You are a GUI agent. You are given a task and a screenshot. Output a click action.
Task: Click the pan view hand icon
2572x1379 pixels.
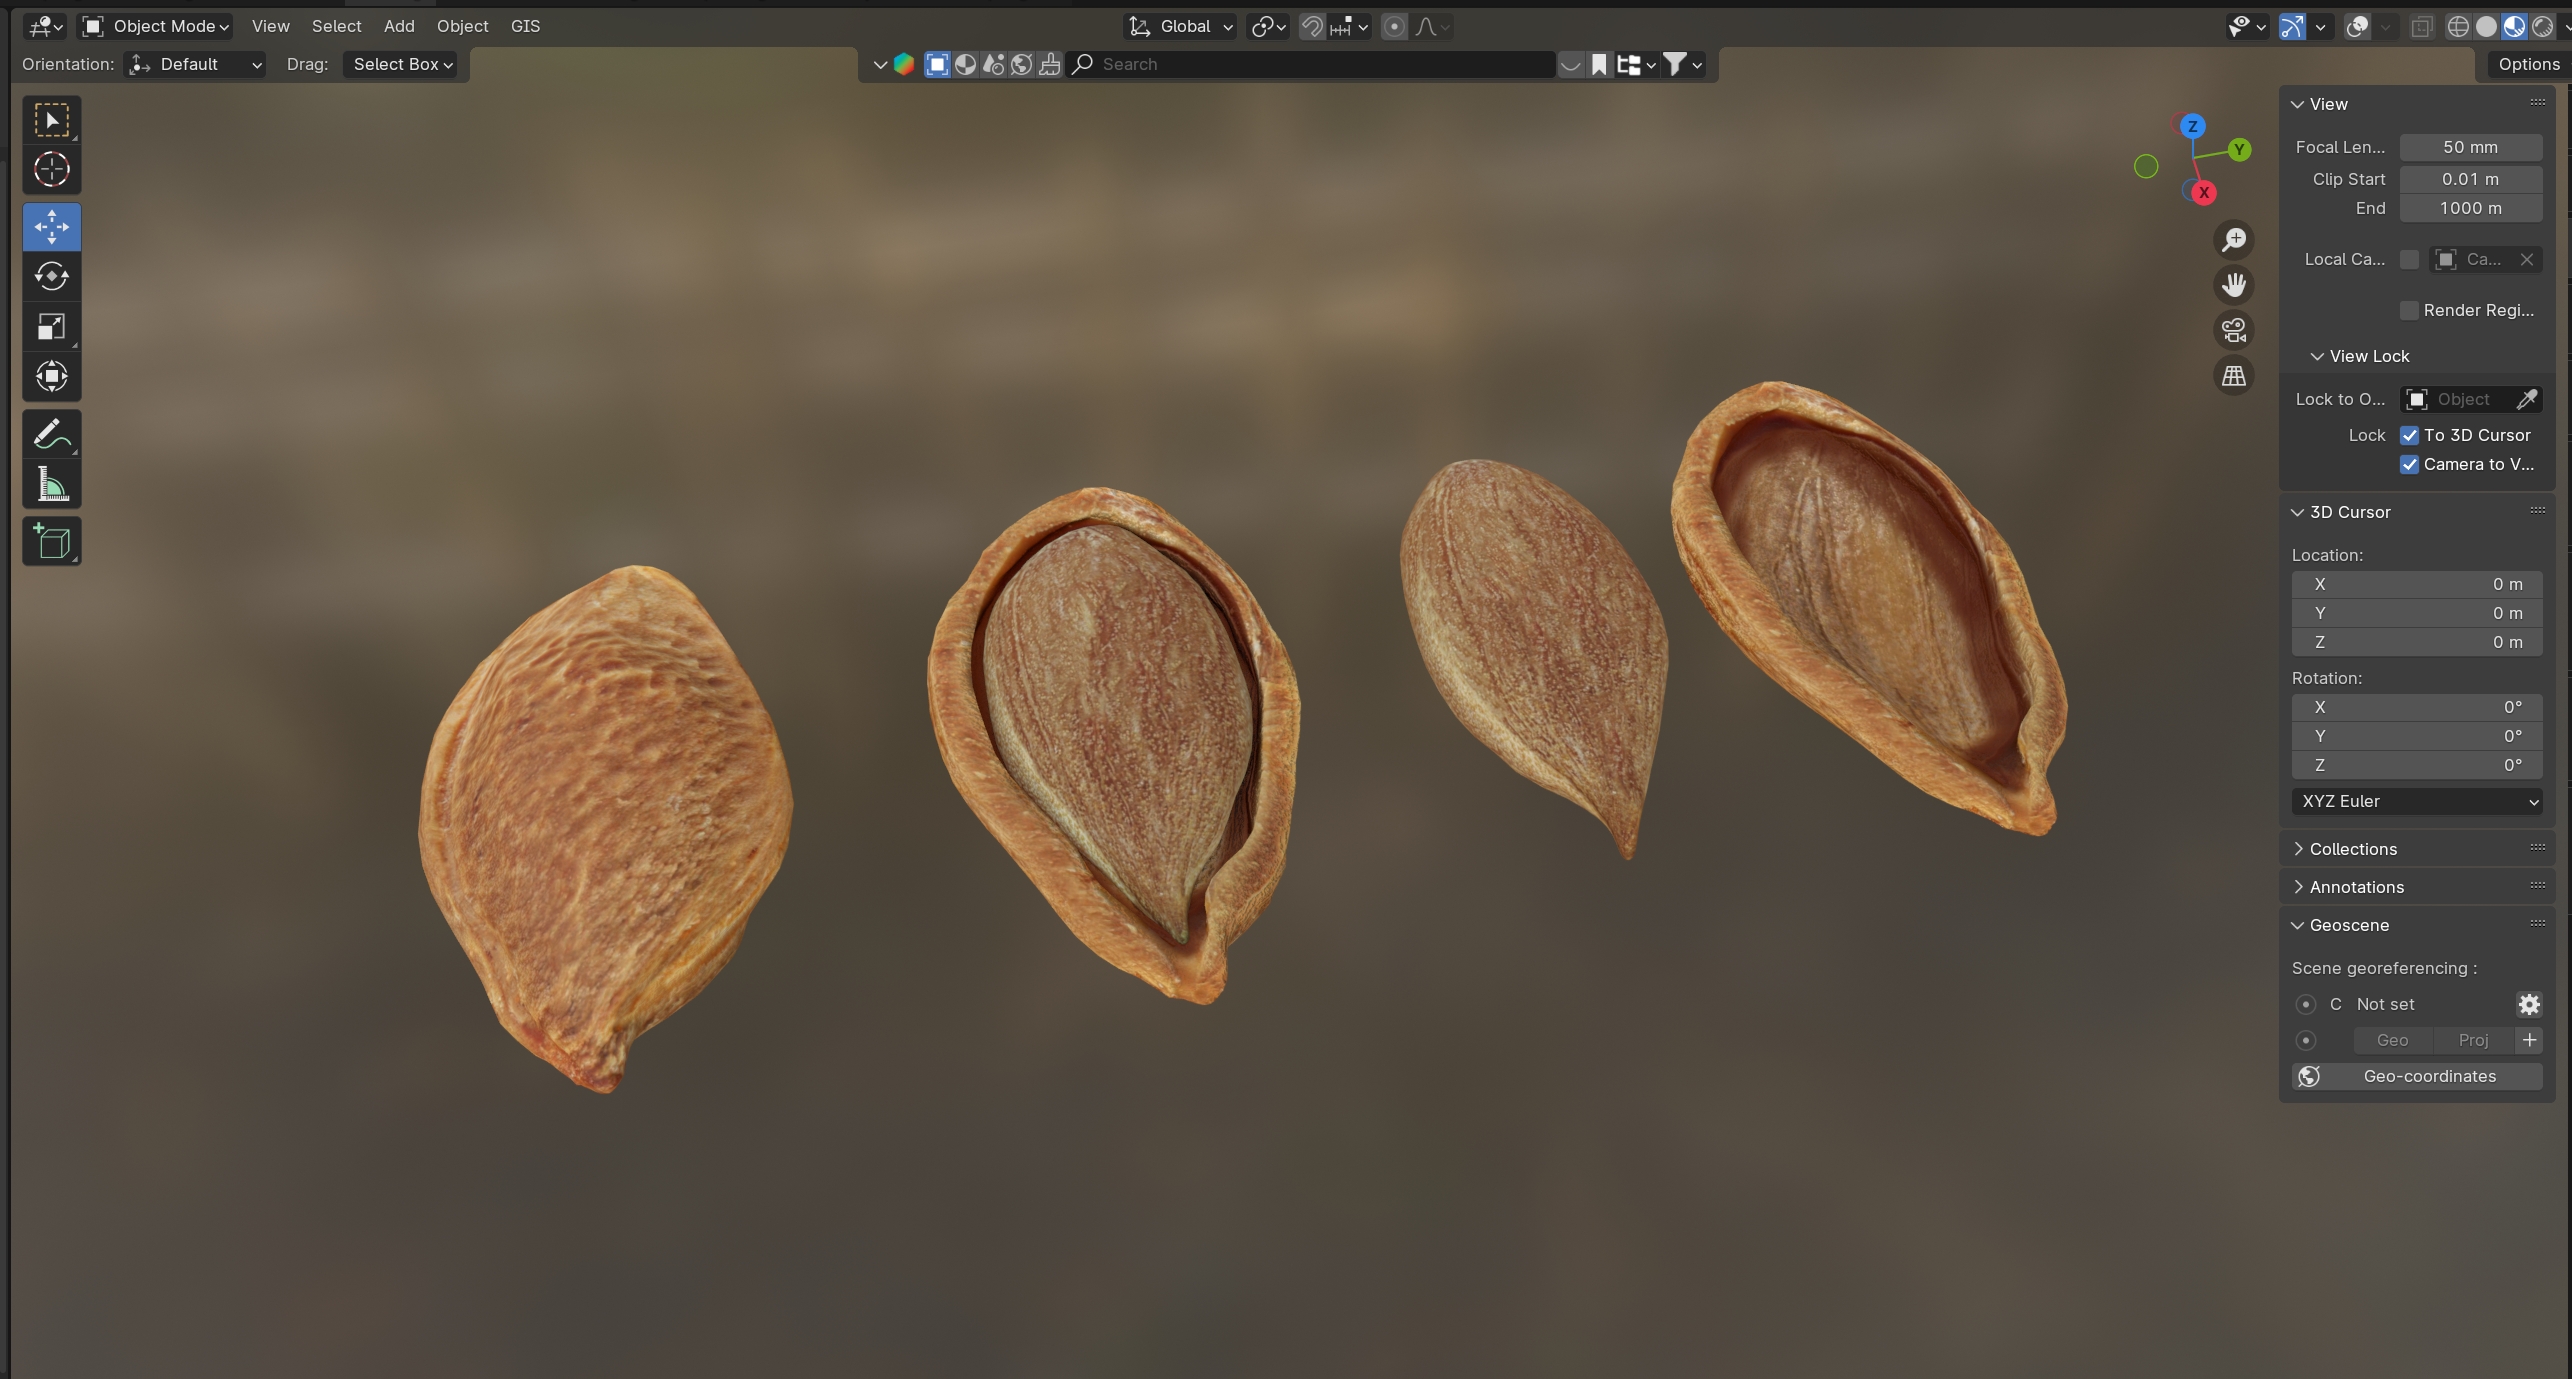tap(2233, 285)
